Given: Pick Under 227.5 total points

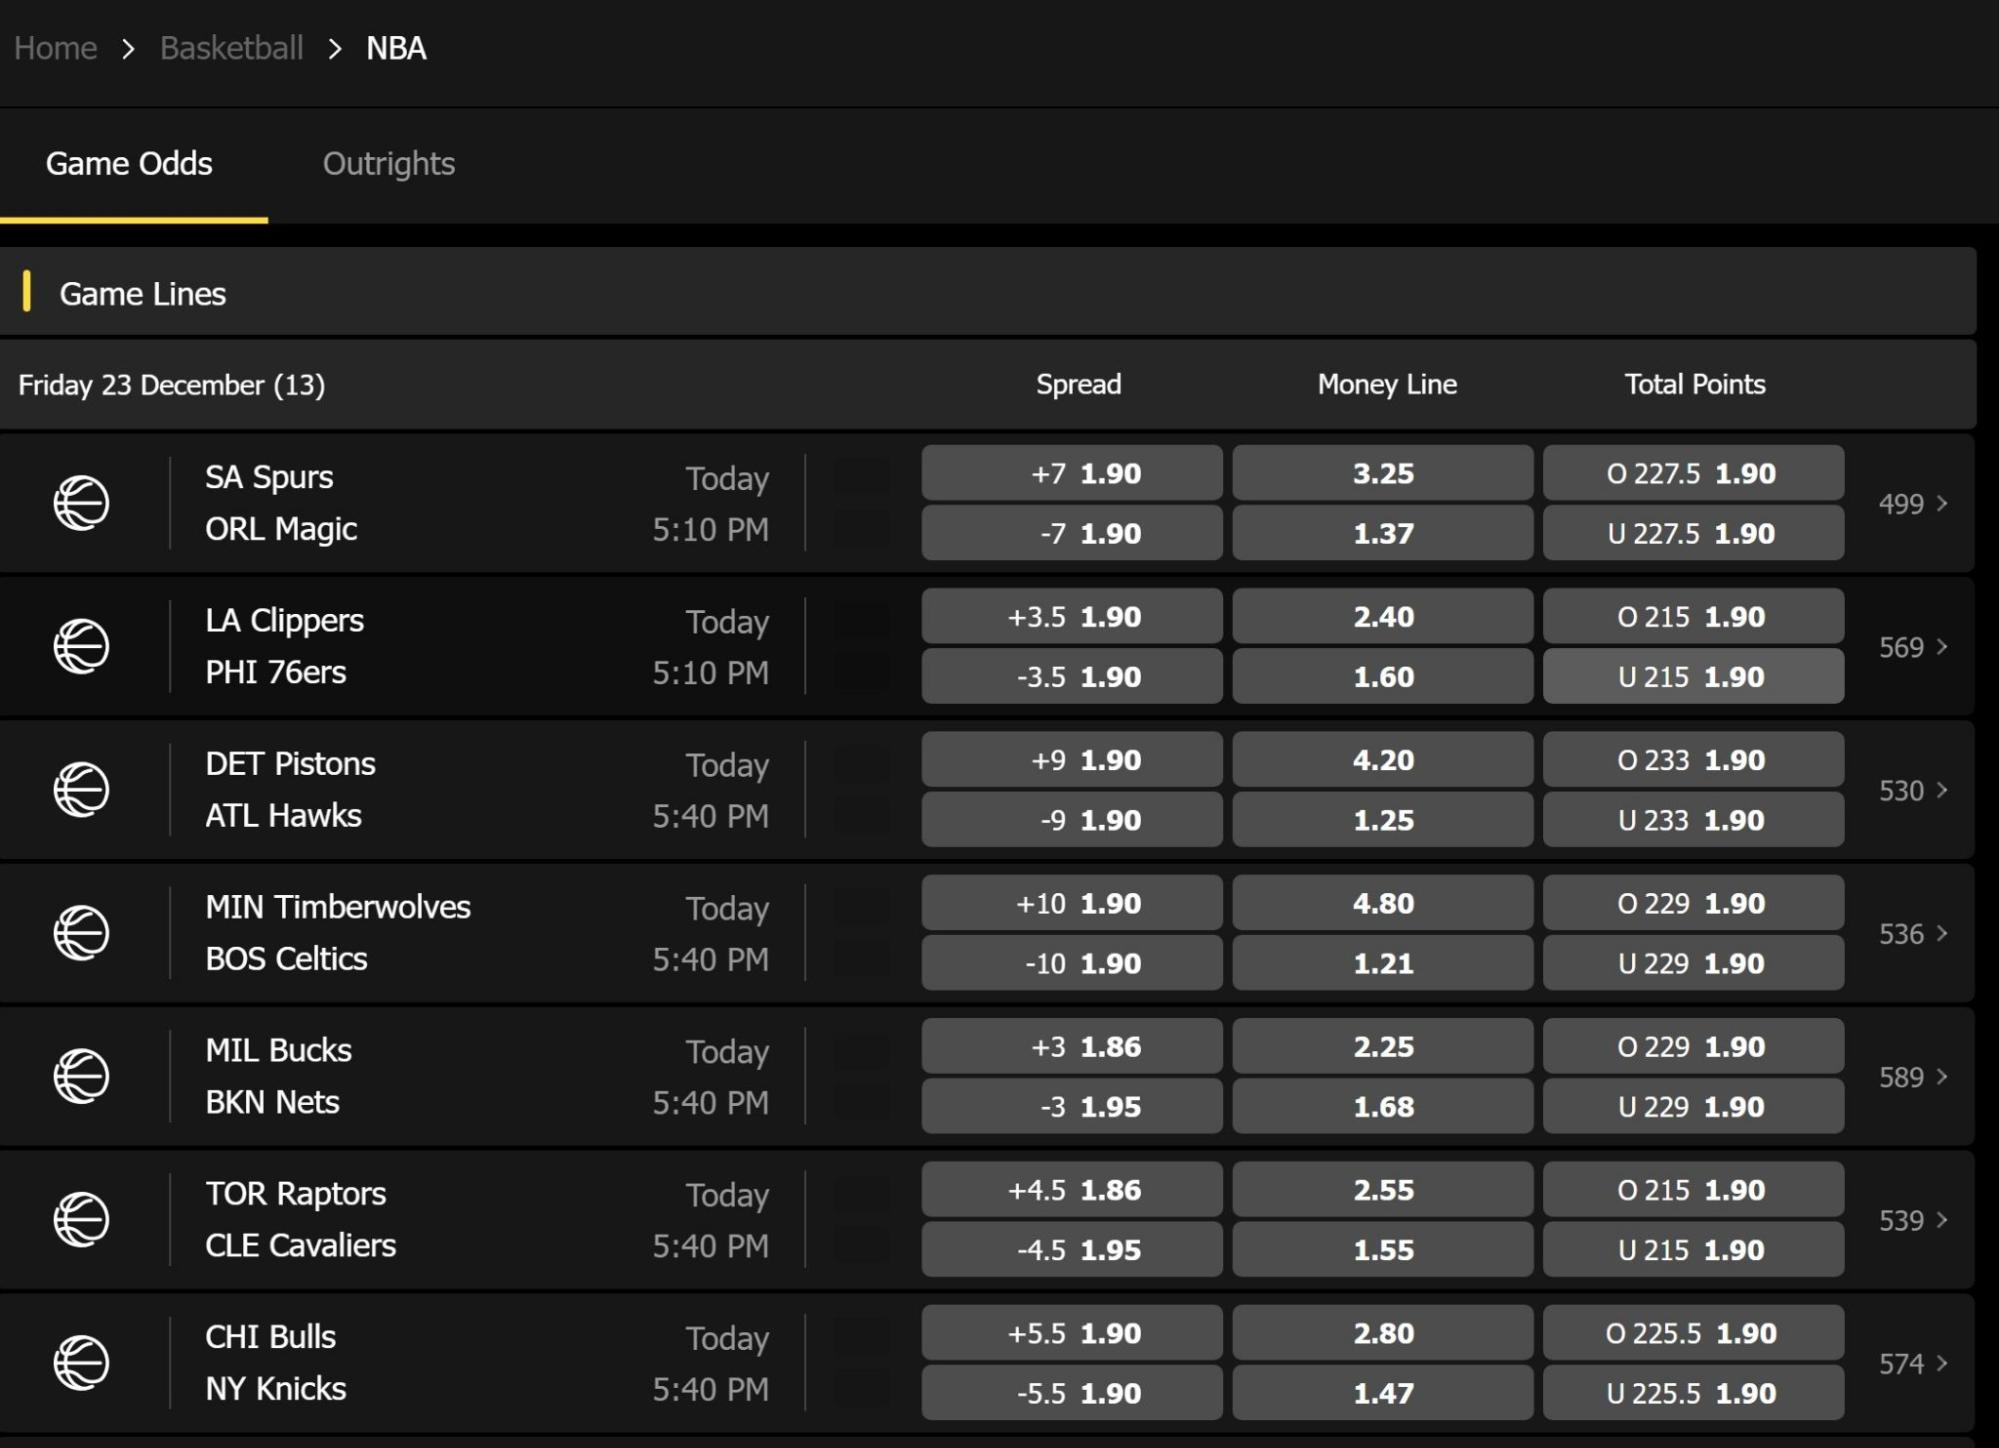Looking at the screenshot, I should (1693, 533).
